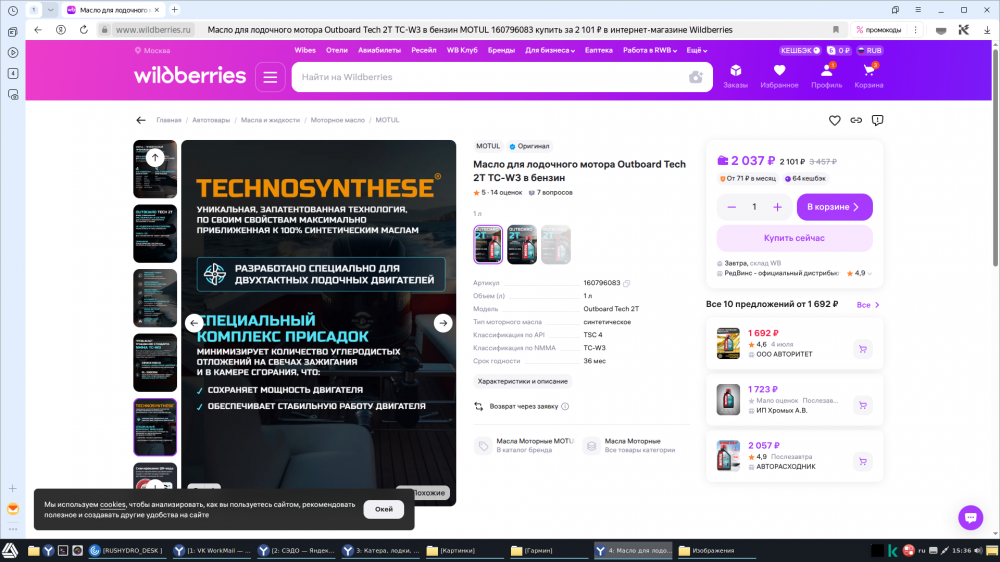Decrease quantity with minus button

pyautogui.click(x=732, y=207)
